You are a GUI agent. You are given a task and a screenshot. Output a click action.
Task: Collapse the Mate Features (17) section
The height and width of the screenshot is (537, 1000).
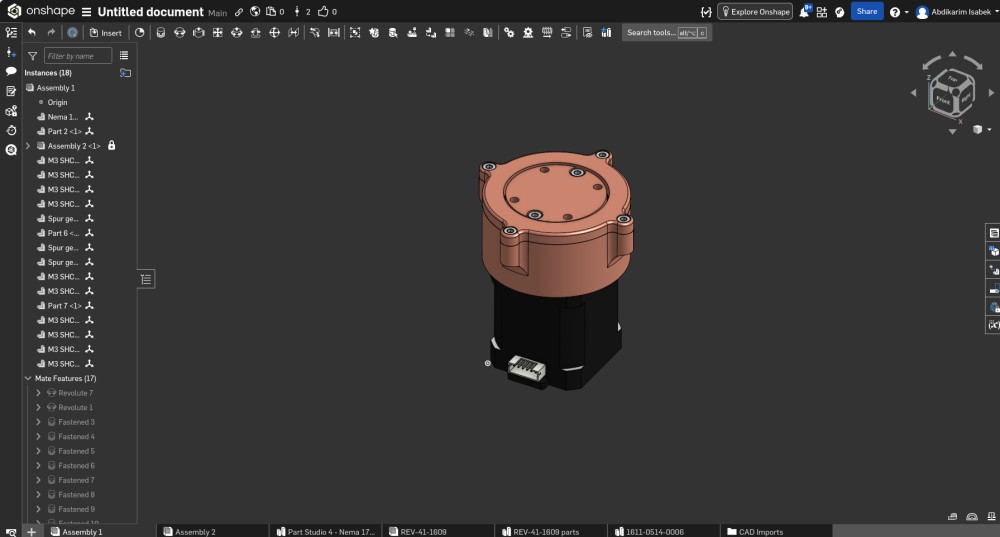click(28, 378)
